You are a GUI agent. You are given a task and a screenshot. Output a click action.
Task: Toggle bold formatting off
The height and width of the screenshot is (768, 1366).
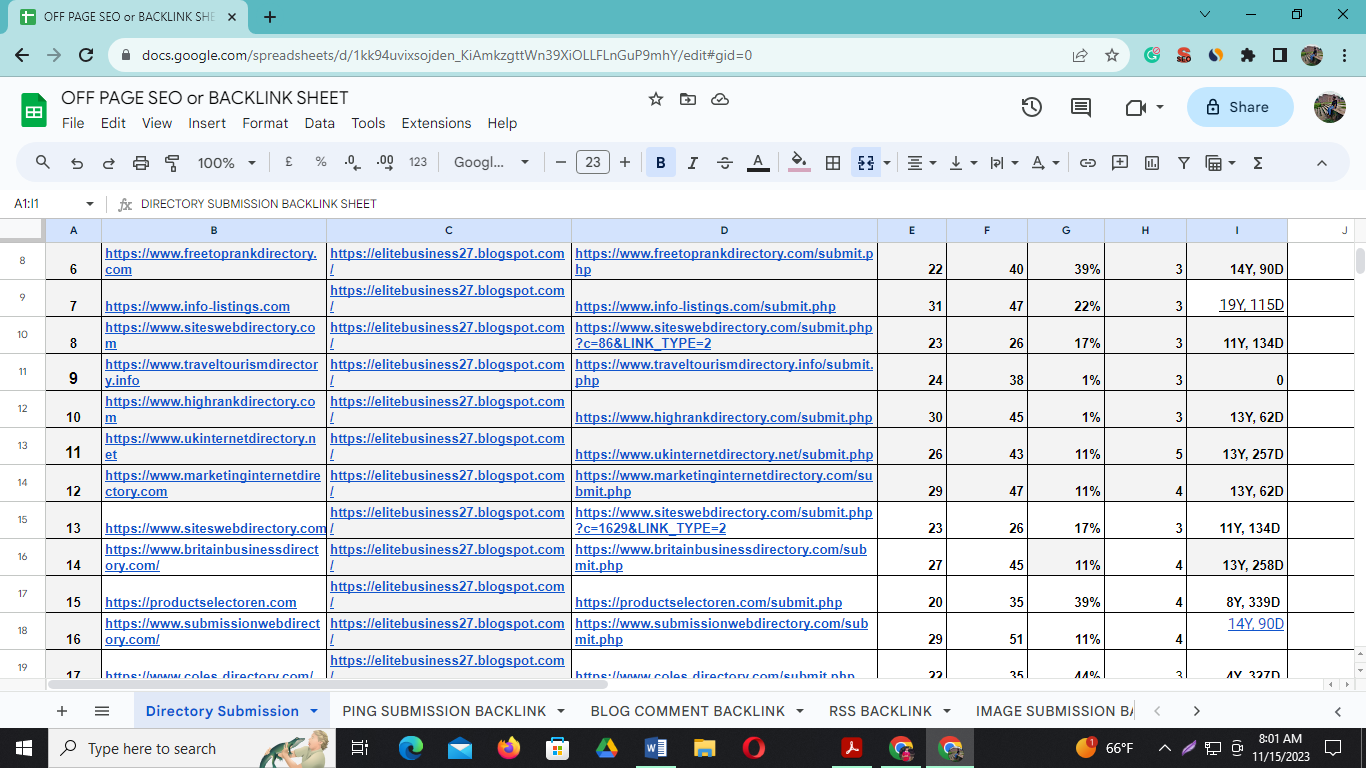pyautogui.click(x=661, y=161)
